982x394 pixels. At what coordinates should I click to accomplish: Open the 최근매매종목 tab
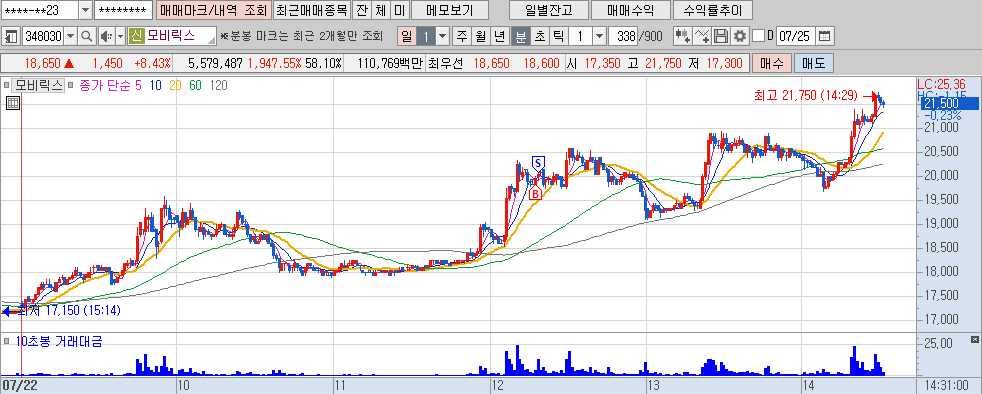312,11
